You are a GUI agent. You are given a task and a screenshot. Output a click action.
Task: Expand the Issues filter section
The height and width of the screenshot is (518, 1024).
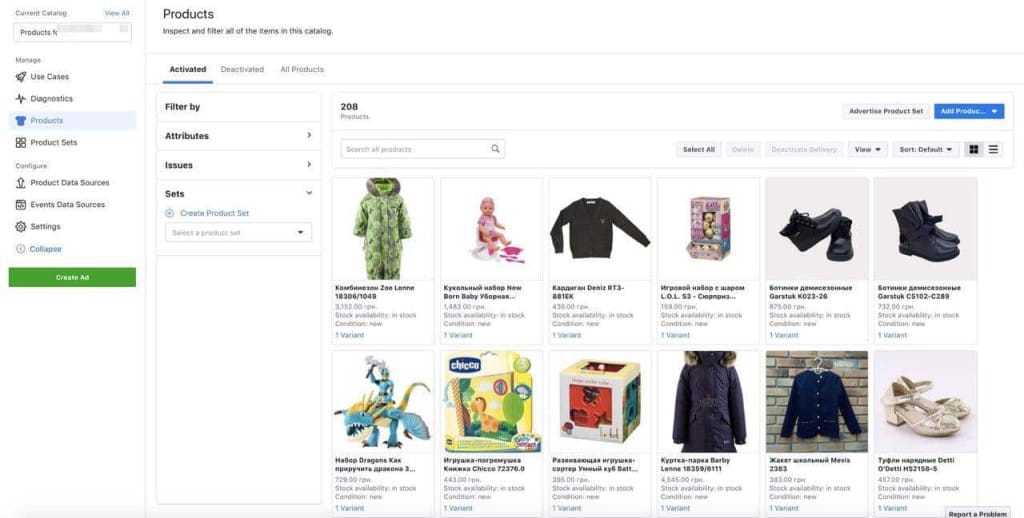tap(308, 165)
